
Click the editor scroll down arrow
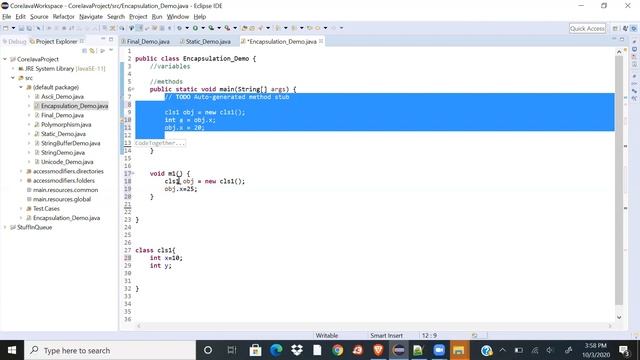pos(619,317)
